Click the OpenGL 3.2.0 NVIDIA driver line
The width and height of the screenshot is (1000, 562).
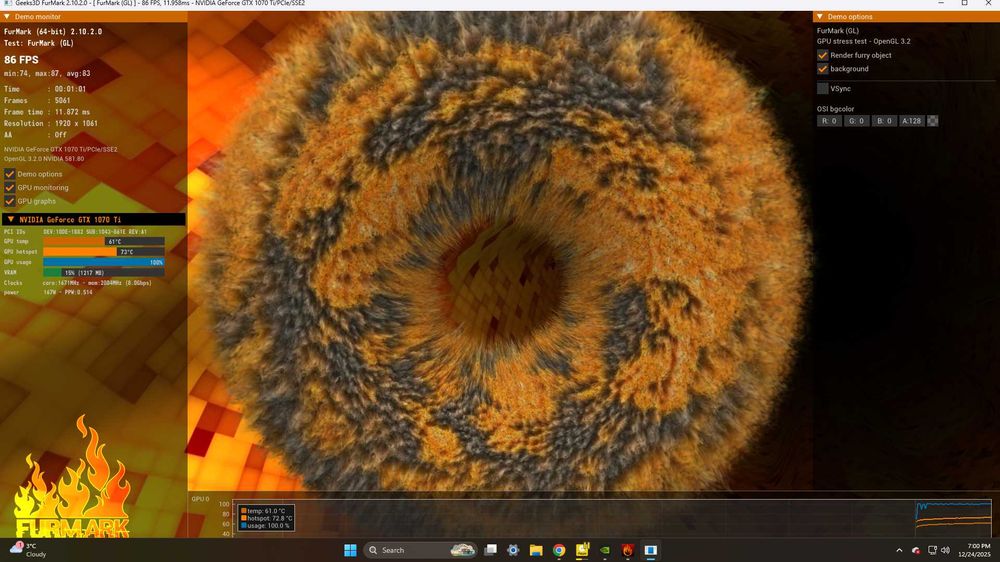click(44, 159)
